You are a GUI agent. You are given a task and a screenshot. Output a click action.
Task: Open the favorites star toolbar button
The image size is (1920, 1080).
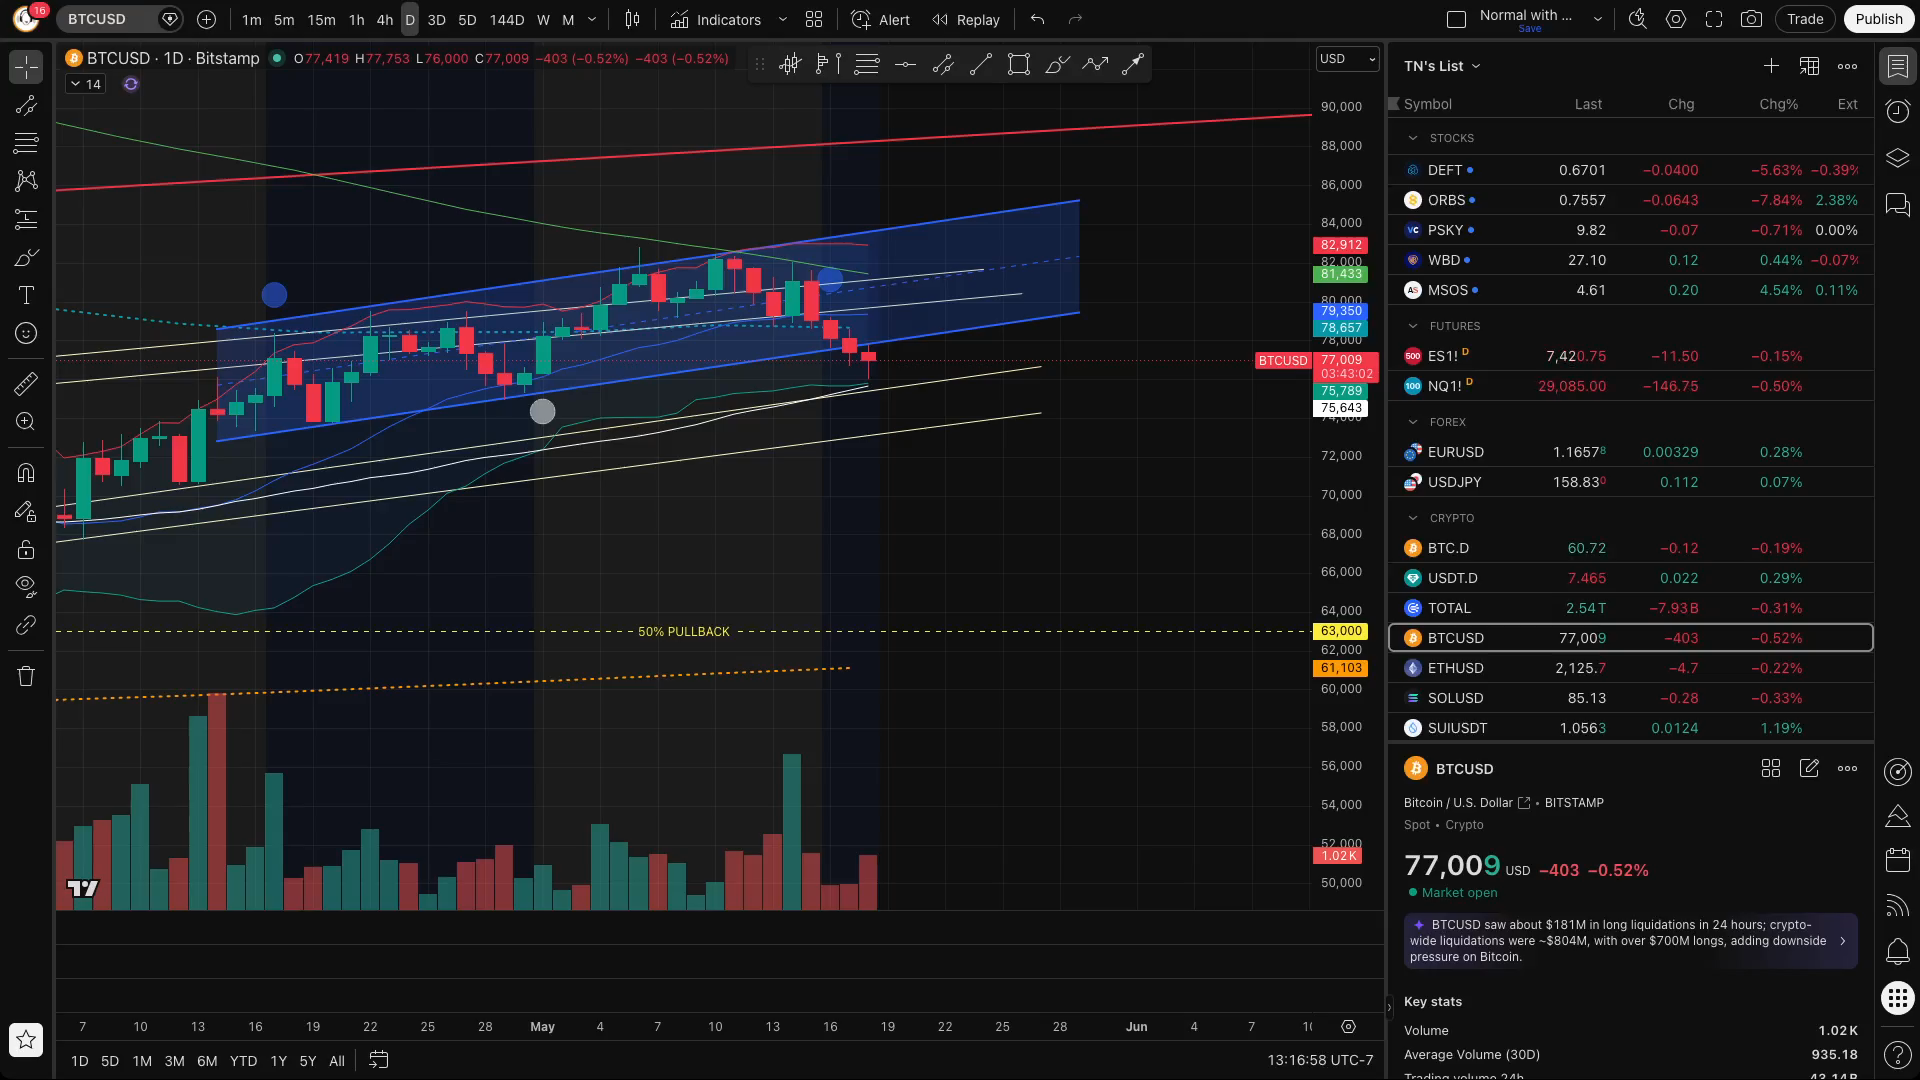(x=26, y=1040)
